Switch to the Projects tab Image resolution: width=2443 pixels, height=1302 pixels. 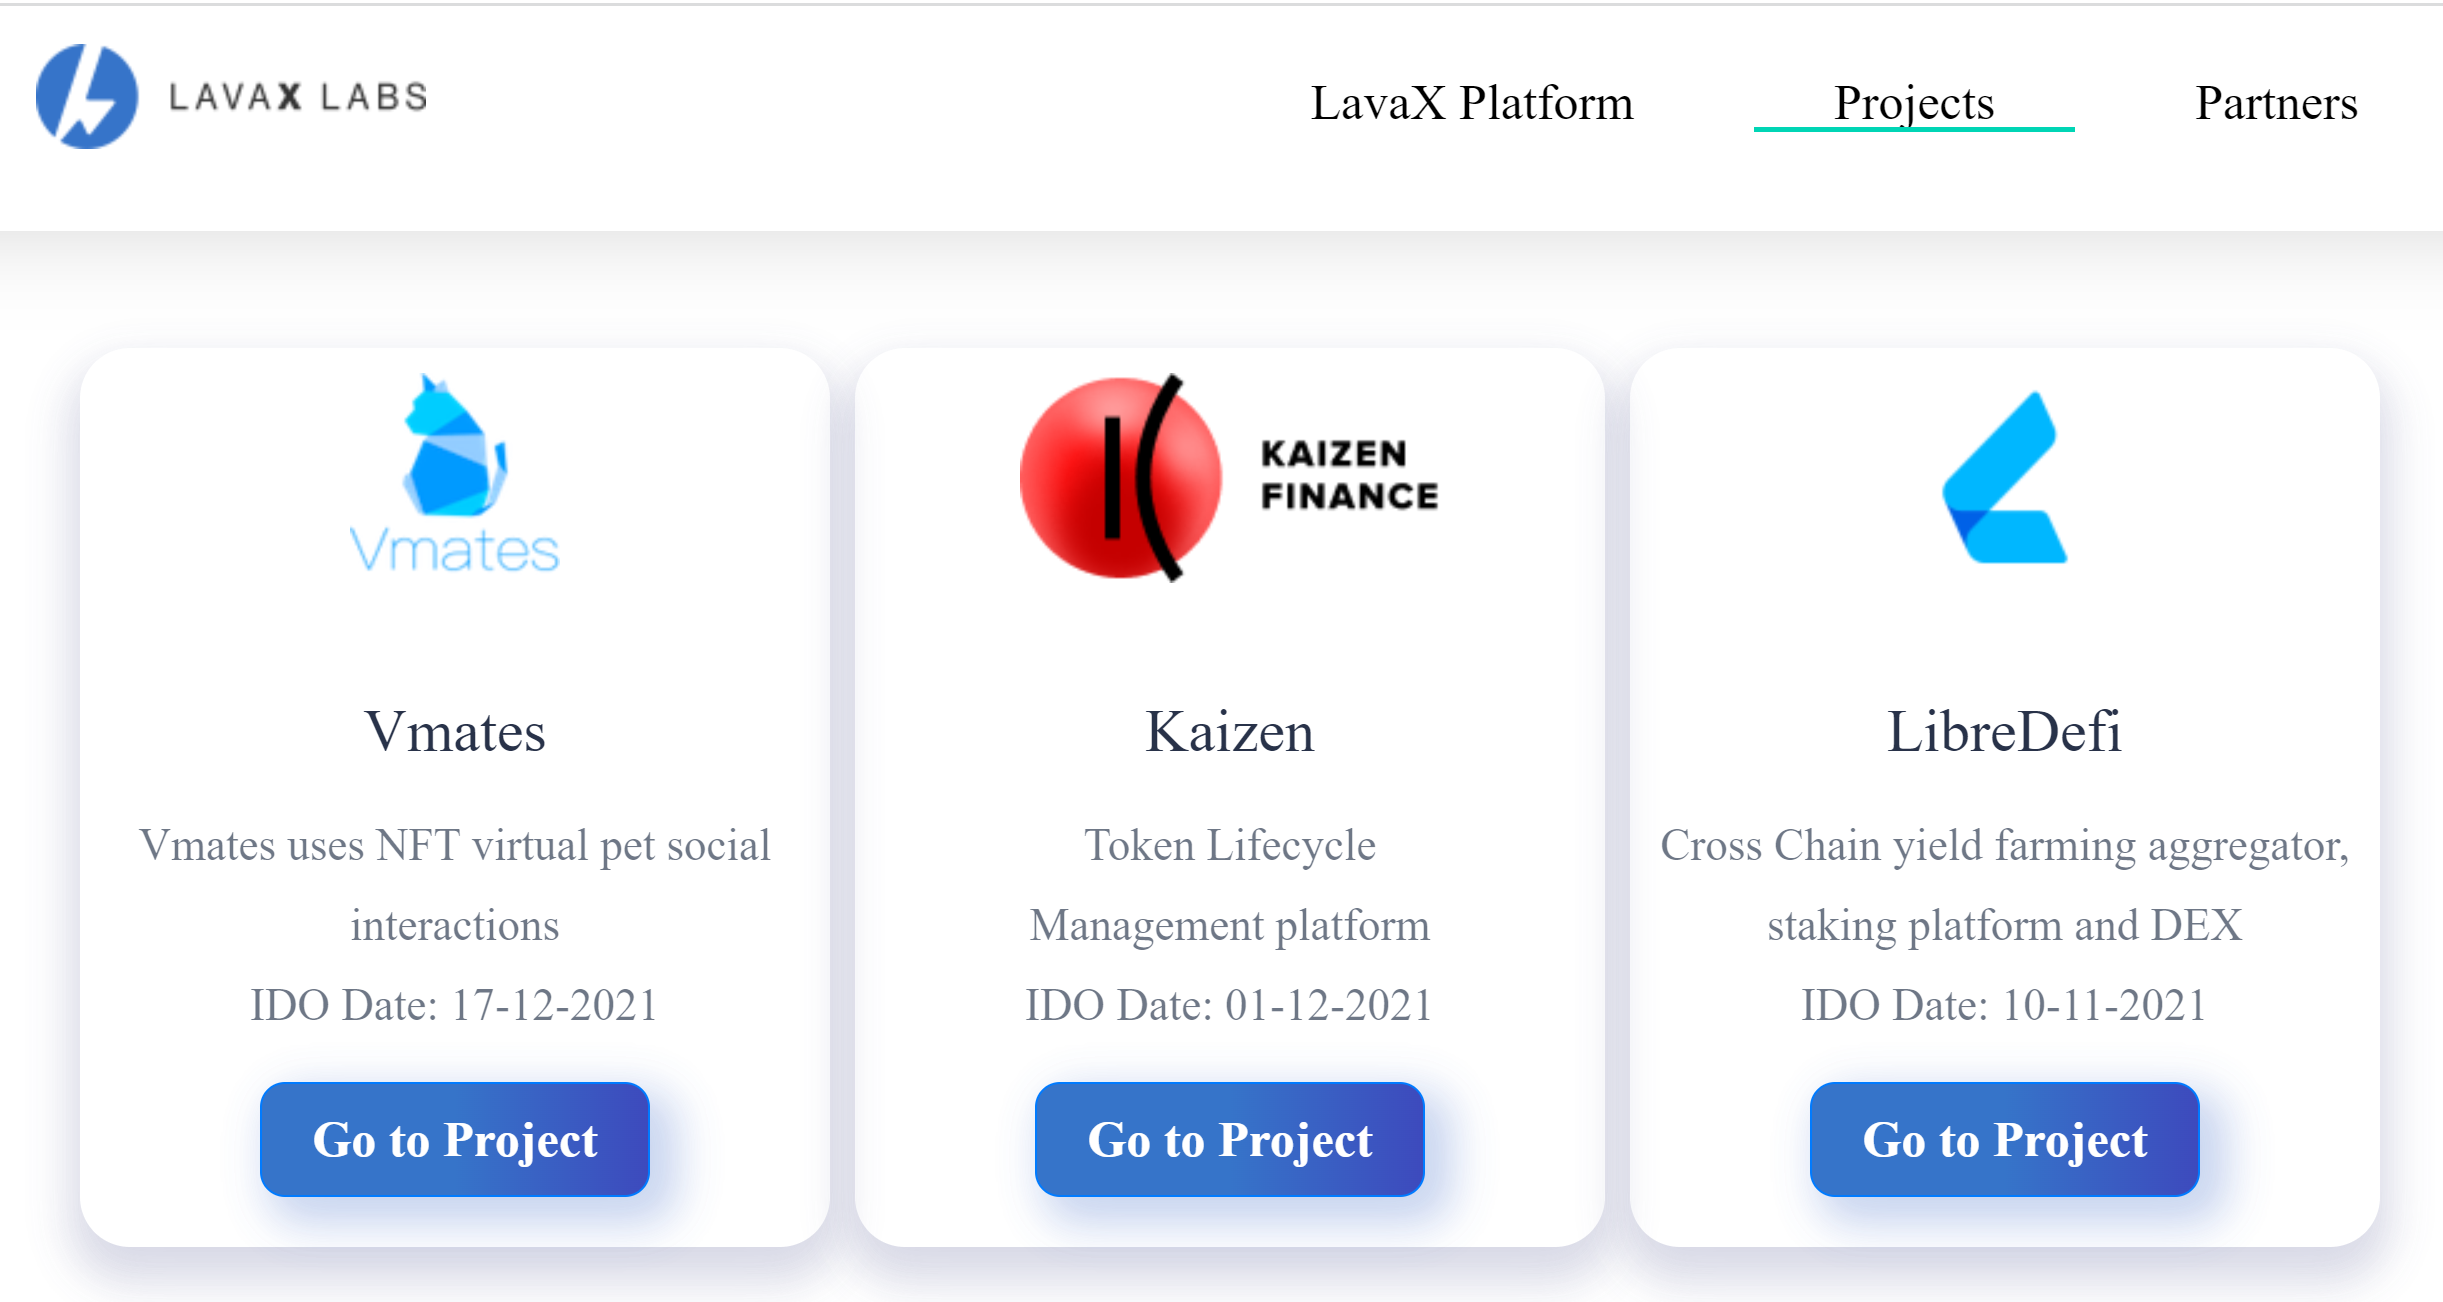tap(1914, 103)
